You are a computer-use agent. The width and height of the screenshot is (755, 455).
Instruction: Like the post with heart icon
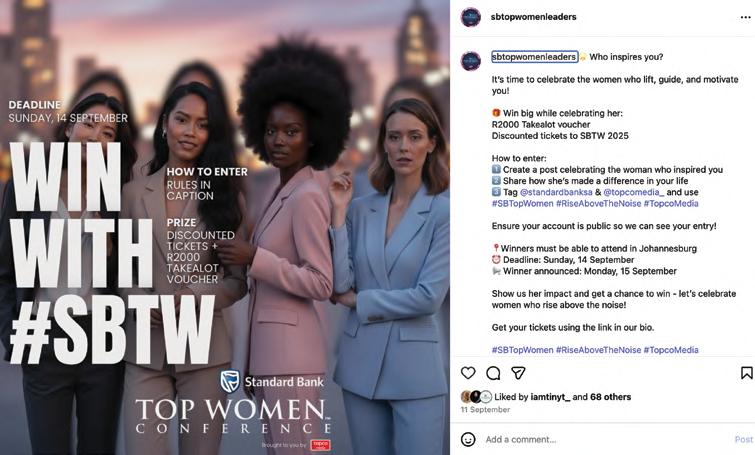click(x=468, y=373)
